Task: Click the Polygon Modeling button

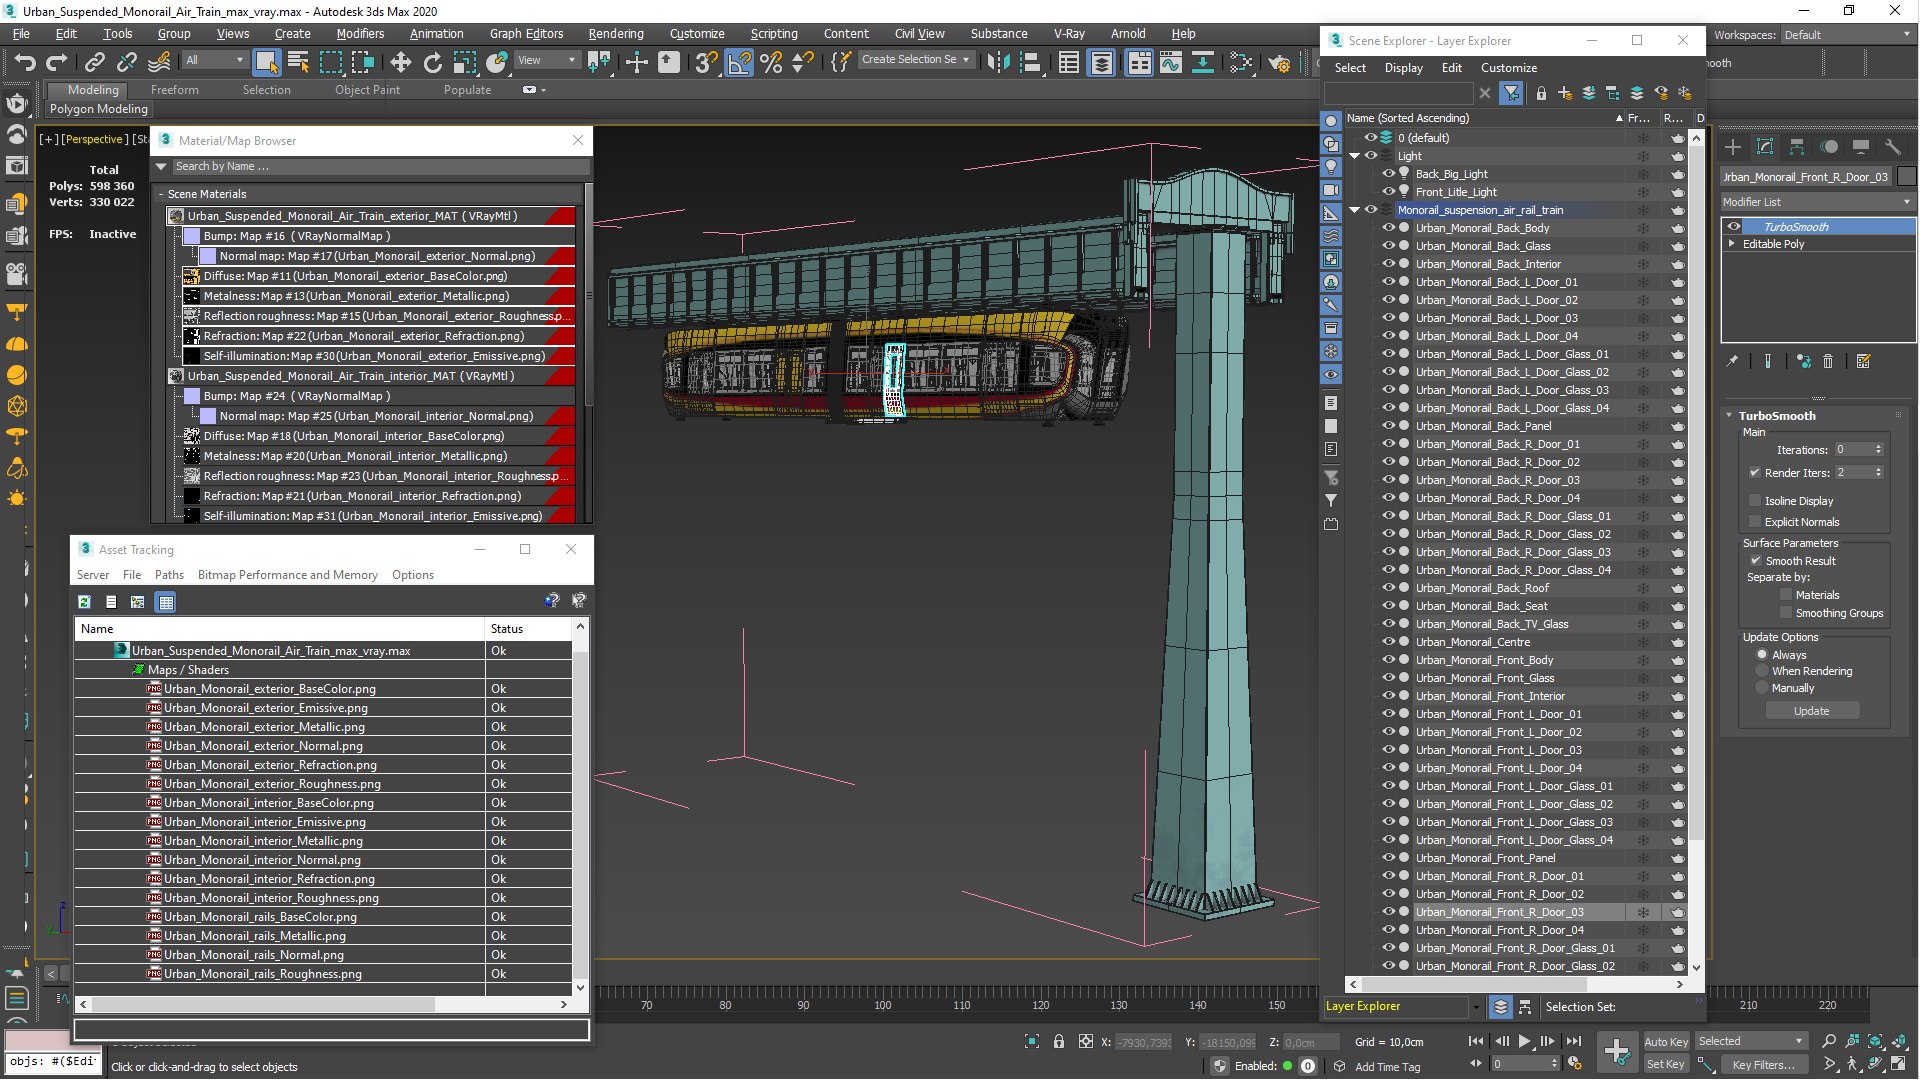Action: [98, 109]
